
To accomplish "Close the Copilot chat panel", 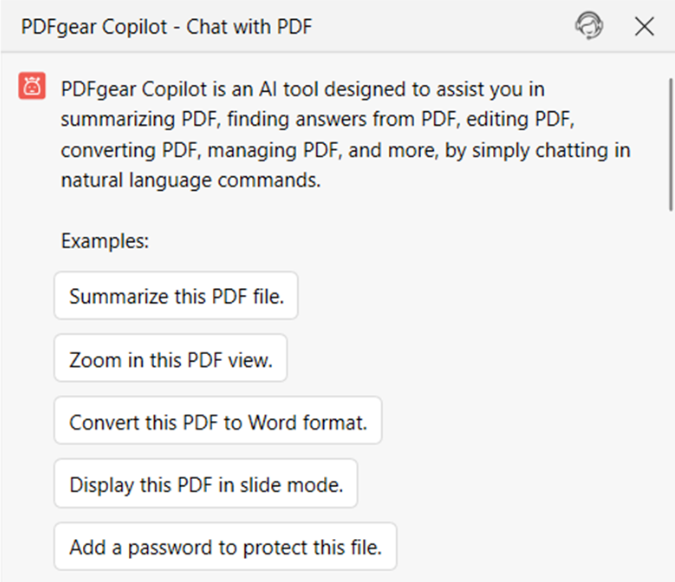I will (x=644, y=26).
